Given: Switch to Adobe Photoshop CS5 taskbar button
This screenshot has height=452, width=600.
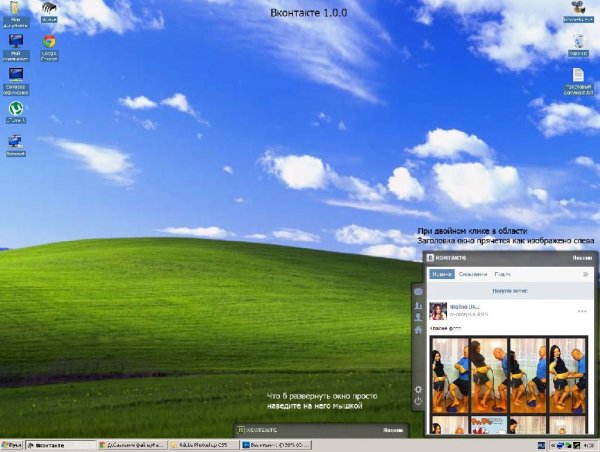Looking at the screenshot, I should 204,445.
